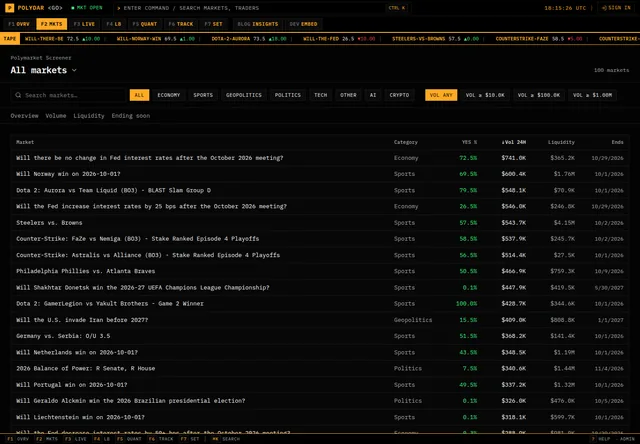
Task: Switch to the Volume view
Action: click(56, 116)
